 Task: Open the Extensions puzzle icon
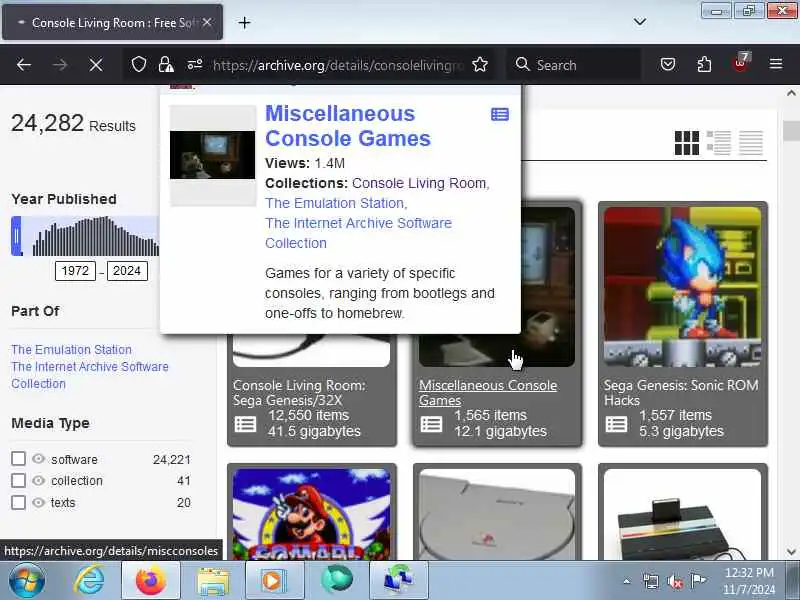pyautogui.click(x=704, y=65)
